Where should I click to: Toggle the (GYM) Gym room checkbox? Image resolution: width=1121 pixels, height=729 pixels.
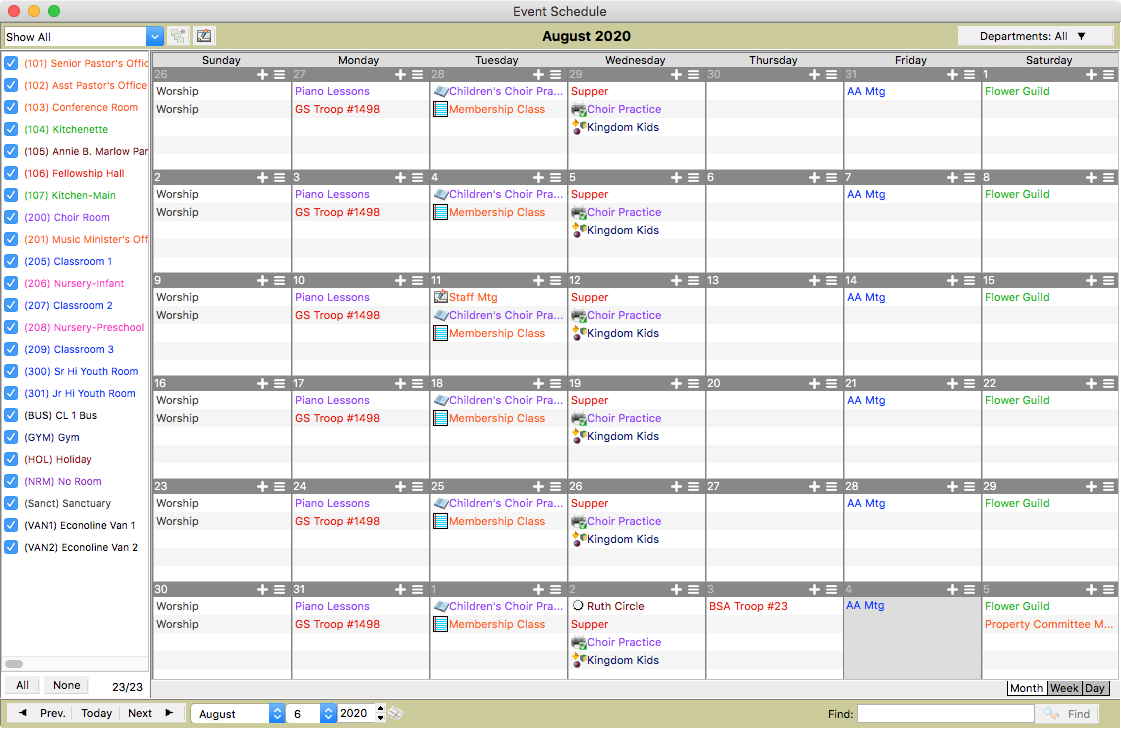pyautogui.click(x=11, y=438)
